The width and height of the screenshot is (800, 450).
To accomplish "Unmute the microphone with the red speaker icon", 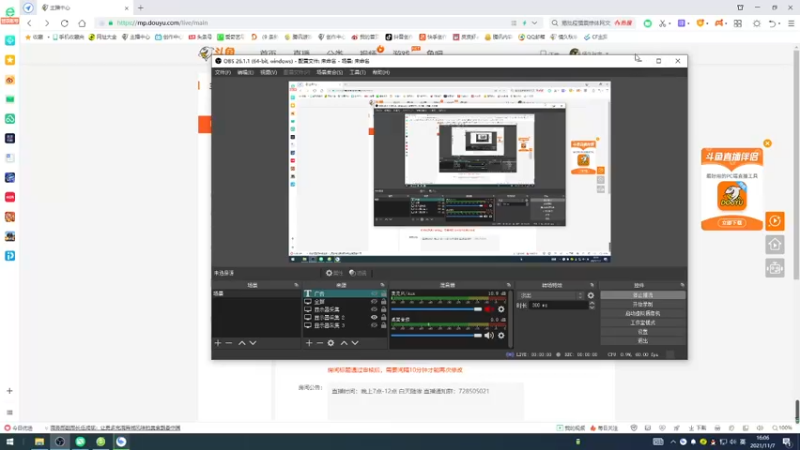I will [x=489, y=309].
